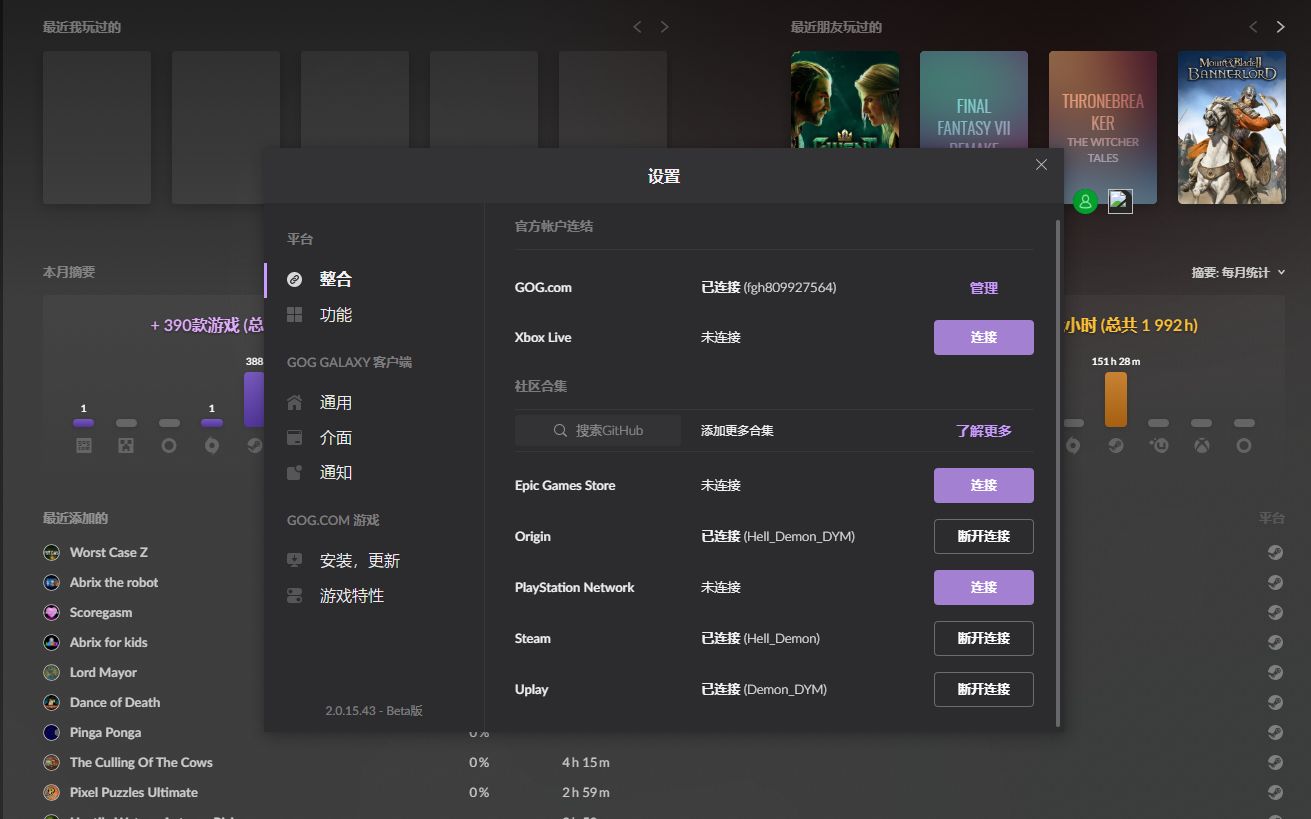Click the Pixel Puzzles Ultimate game icon

[x=51, y=792]
